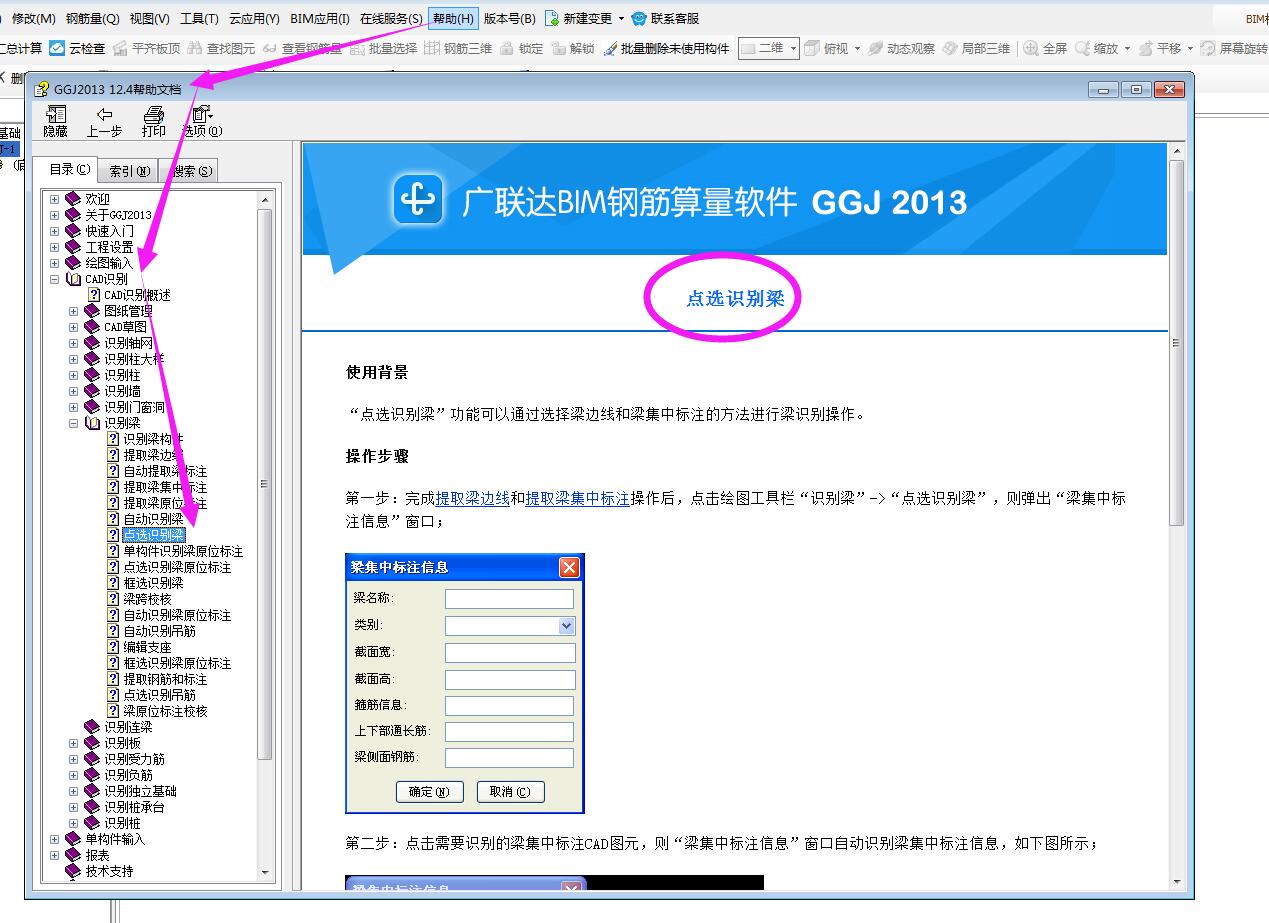Expand the 快速入门 tree node
Screen dimensions: 1269x923
(x=55, y=231)
